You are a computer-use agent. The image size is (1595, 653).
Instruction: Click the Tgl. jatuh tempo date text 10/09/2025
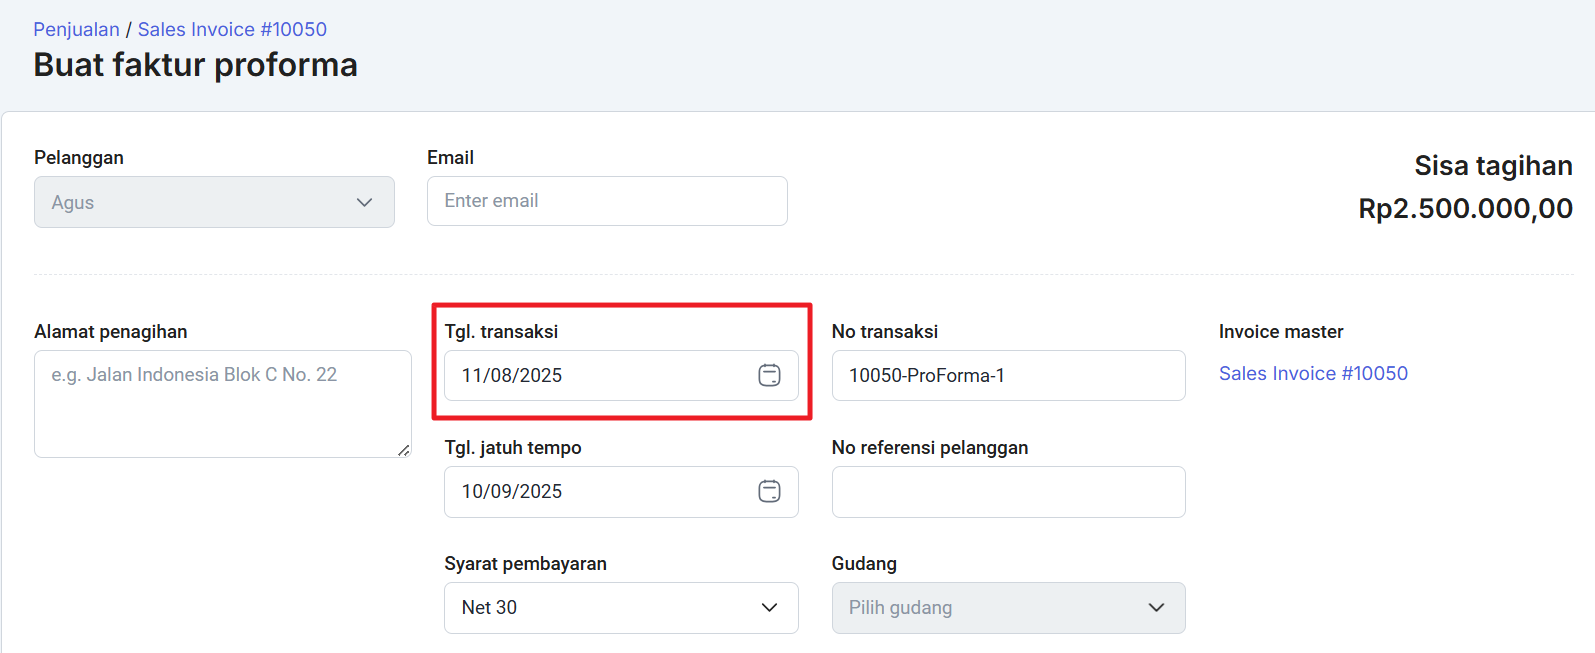(512, 491)
